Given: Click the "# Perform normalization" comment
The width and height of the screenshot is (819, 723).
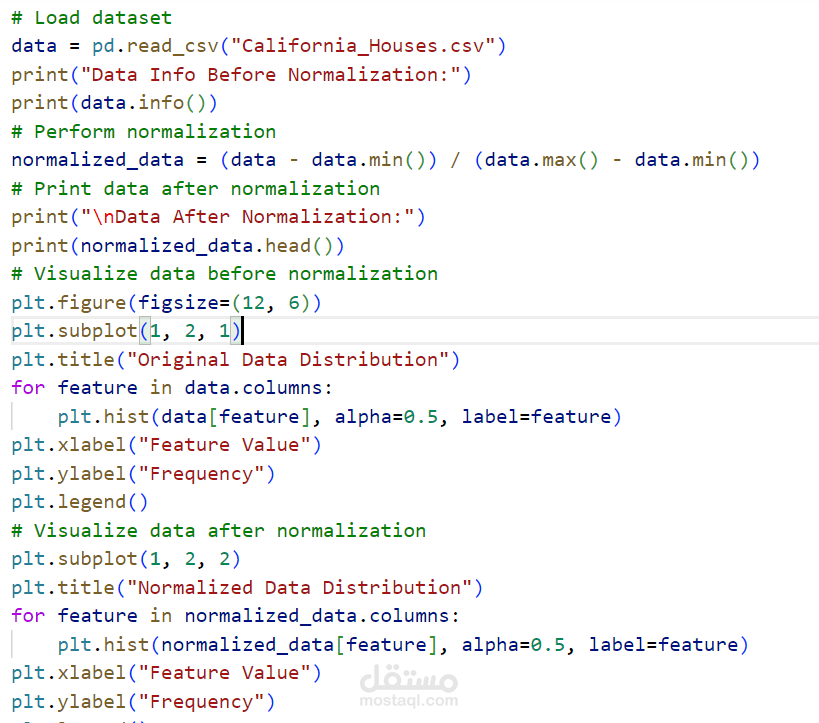Looking at the screenshot, I should pyautogui.click(x=144, y=132).
